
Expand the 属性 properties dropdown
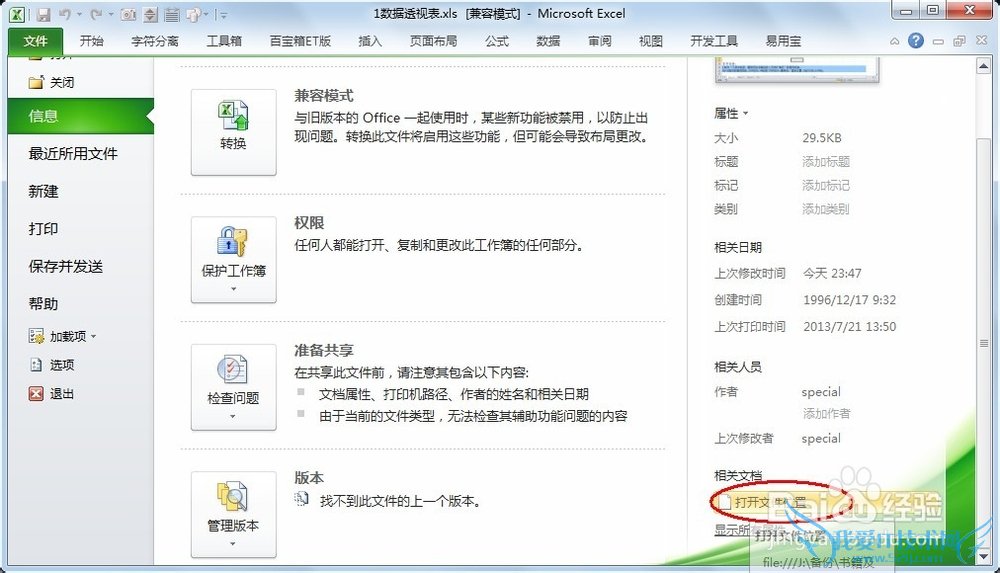(731, 114)
